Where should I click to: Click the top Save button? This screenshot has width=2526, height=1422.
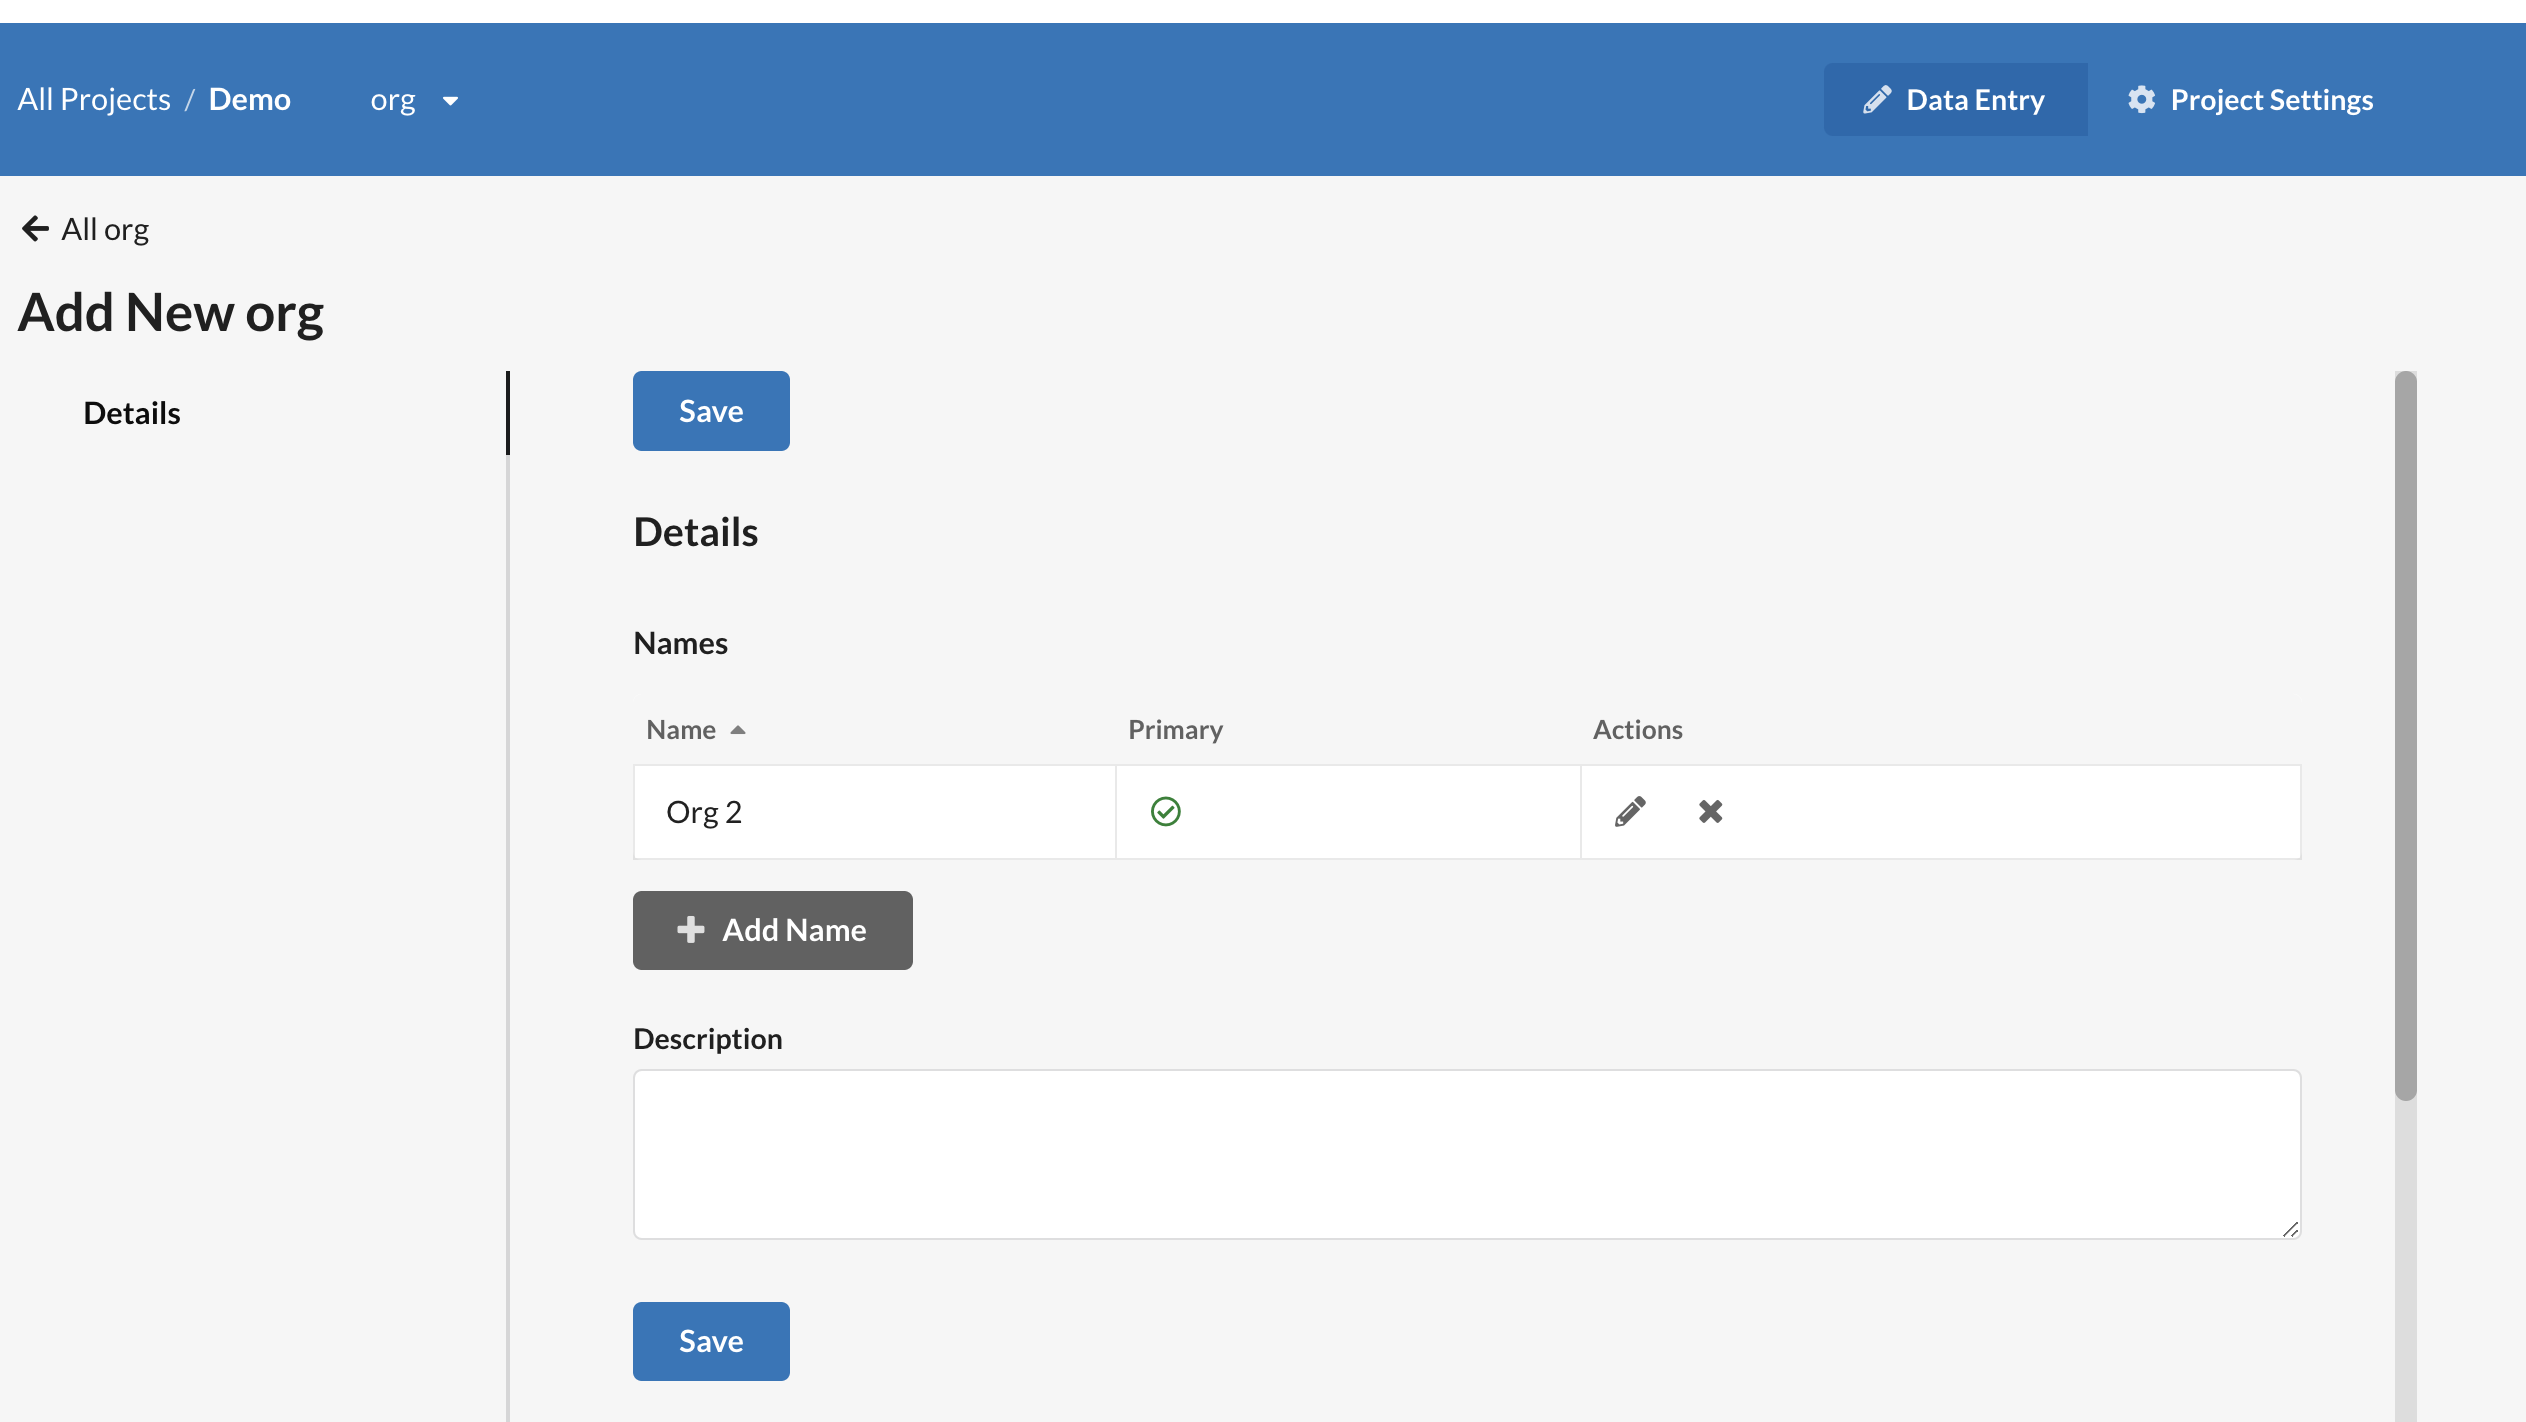pos(711,411)
